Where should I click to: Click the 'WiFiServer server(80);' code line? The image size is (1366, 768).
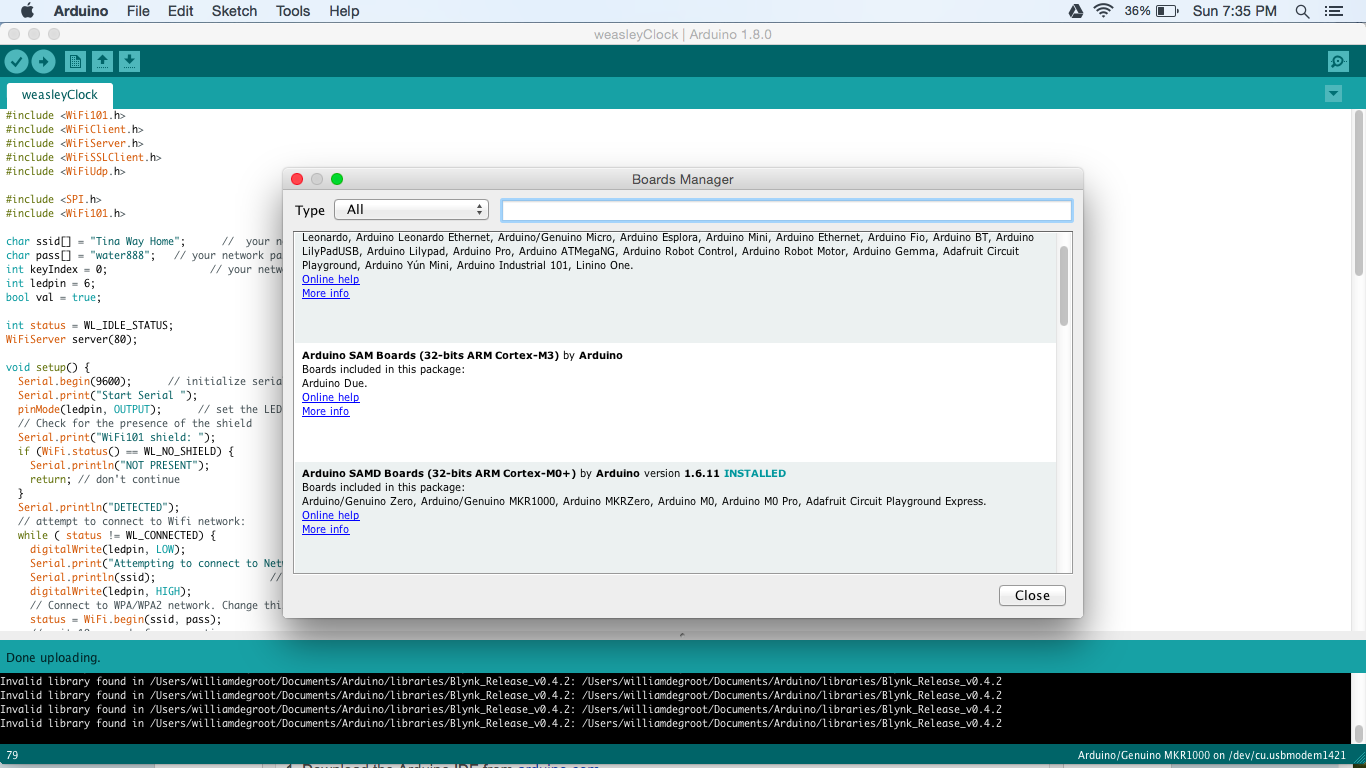71,339
